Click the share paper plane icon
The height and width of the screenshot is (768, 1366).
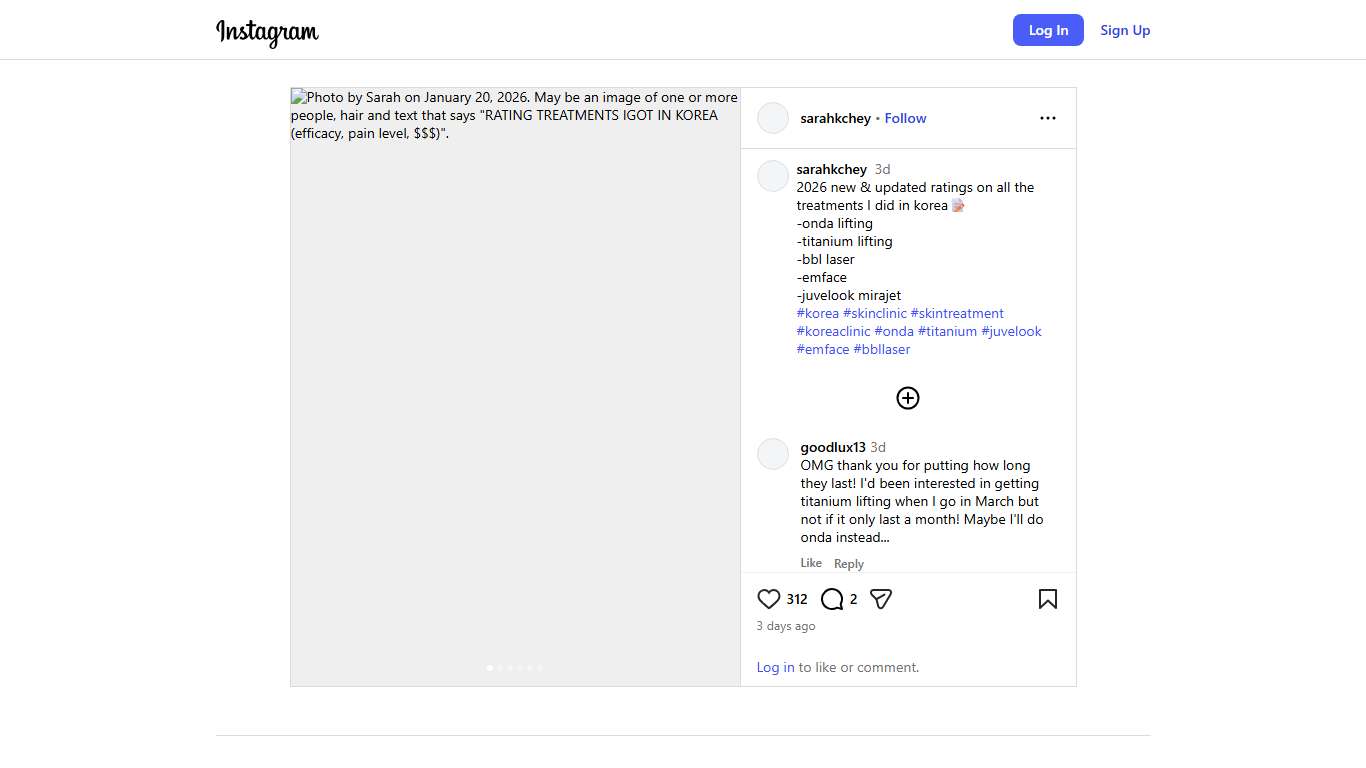[x=881, y=599]
